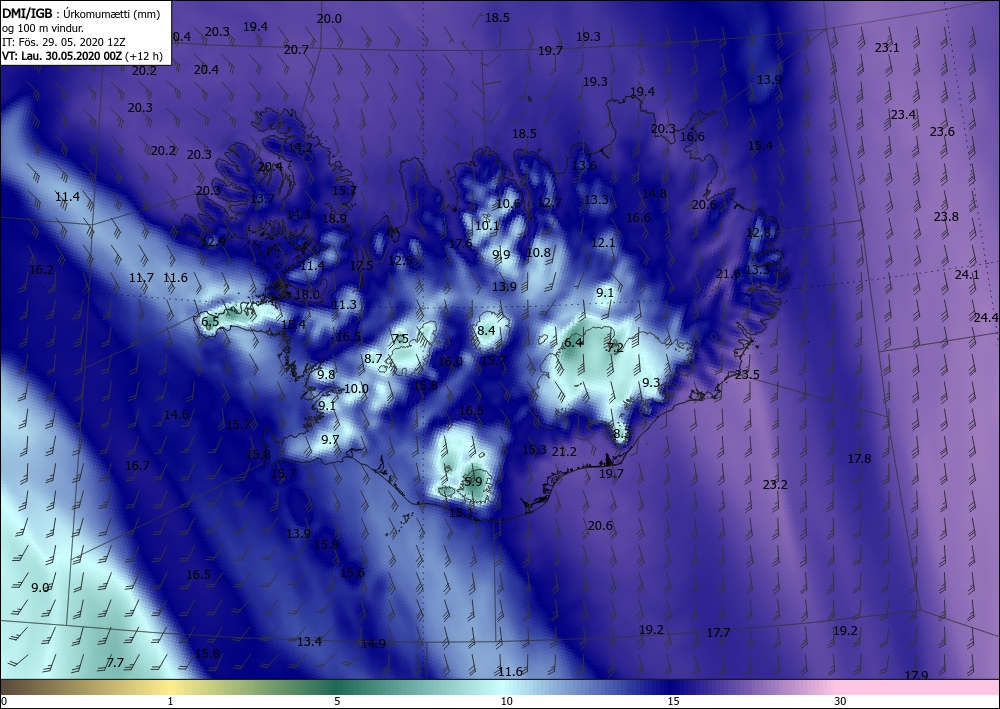Screen dimensions: 1000x709
Task: Click the 6.5 value on the peninsula
Action: coord(210,321)
